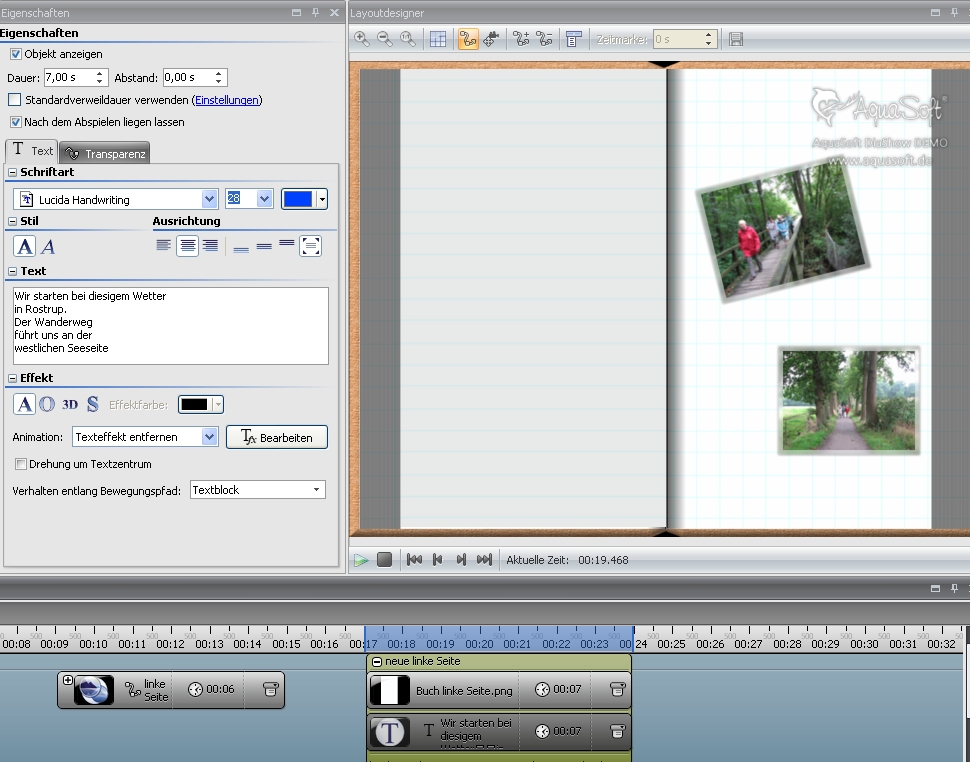The image size is (970, 762).
Task: Click the add motion path point icon
Action: pyautogui.click(x=521, y=39)
